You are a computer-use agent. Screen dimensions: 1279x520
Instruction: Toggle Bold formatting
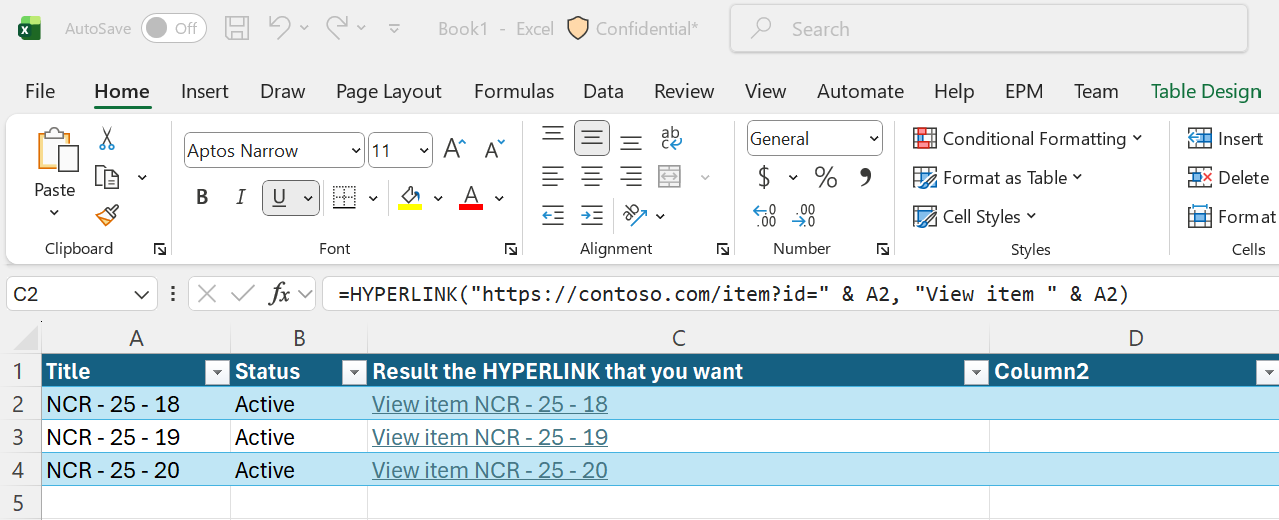coord(202,197)
